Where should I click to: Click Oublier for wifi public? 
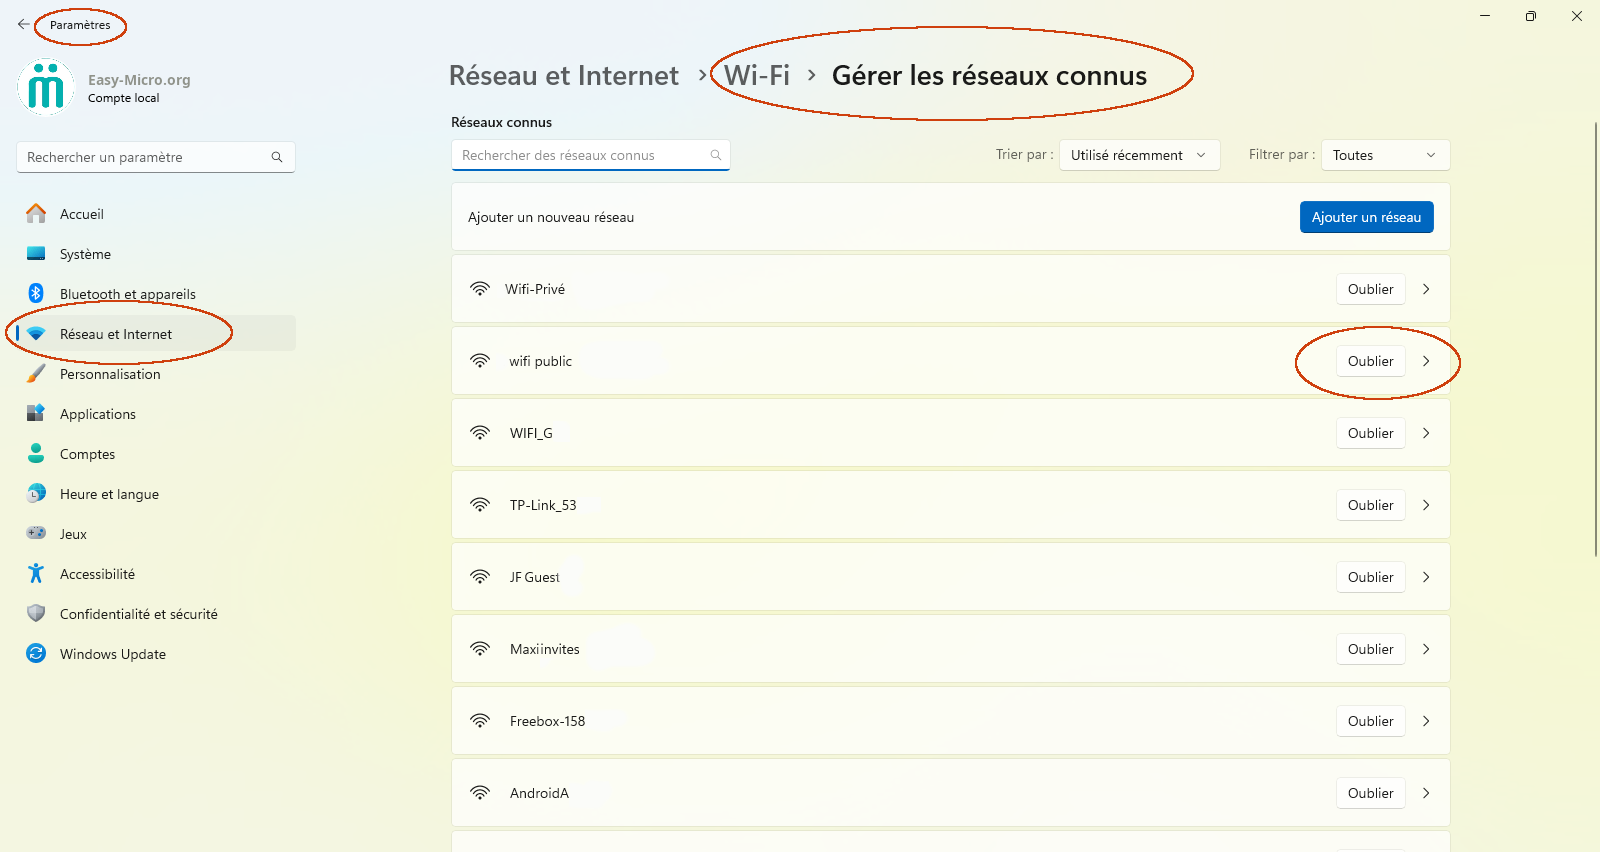coord(1370,361)
